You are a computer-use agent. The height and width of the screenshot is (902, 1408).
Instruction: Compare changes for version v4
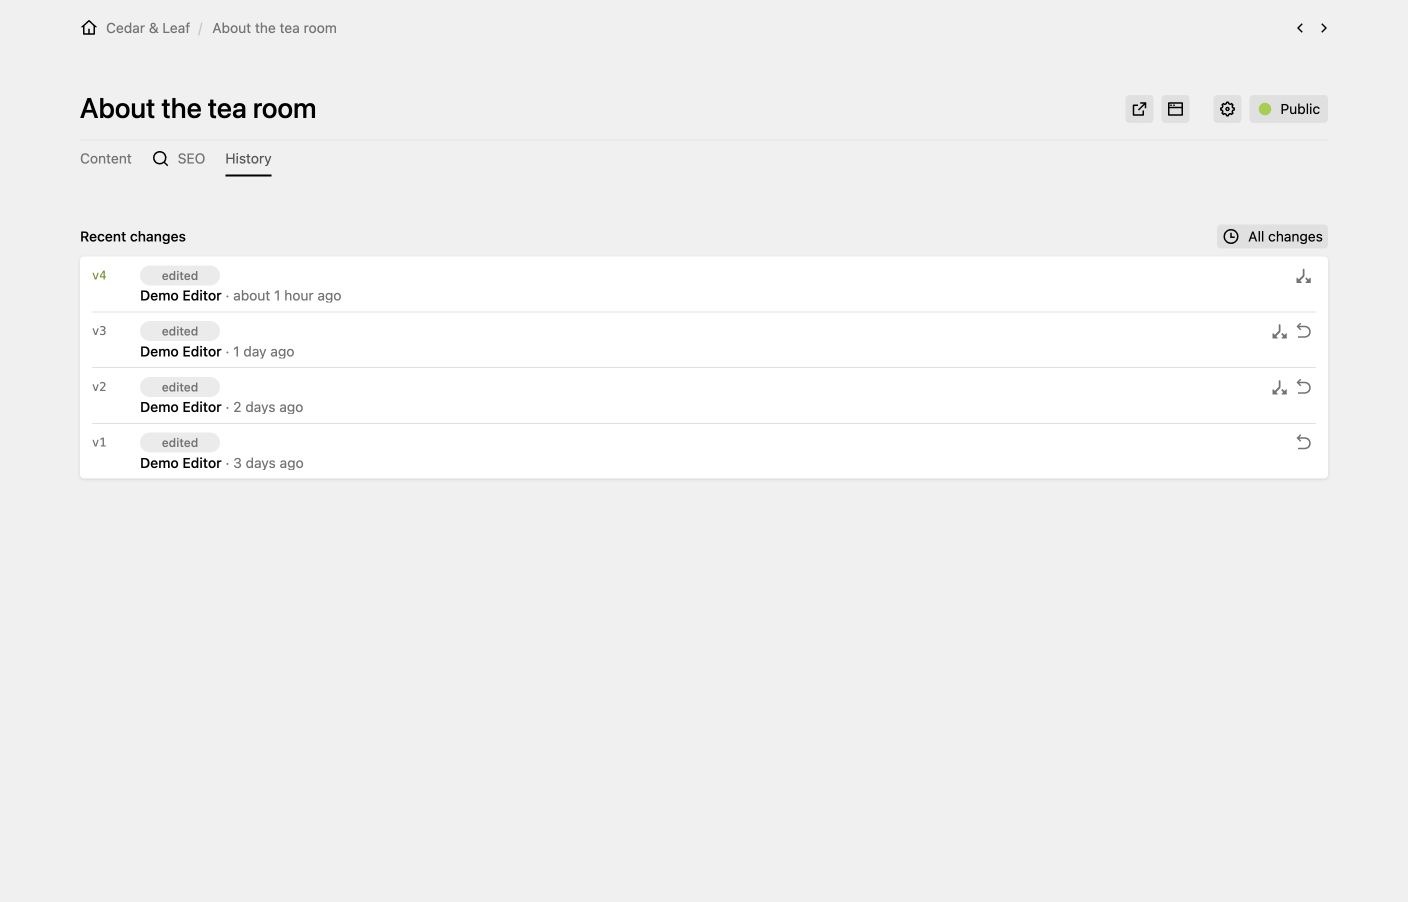click(1303, 276)
